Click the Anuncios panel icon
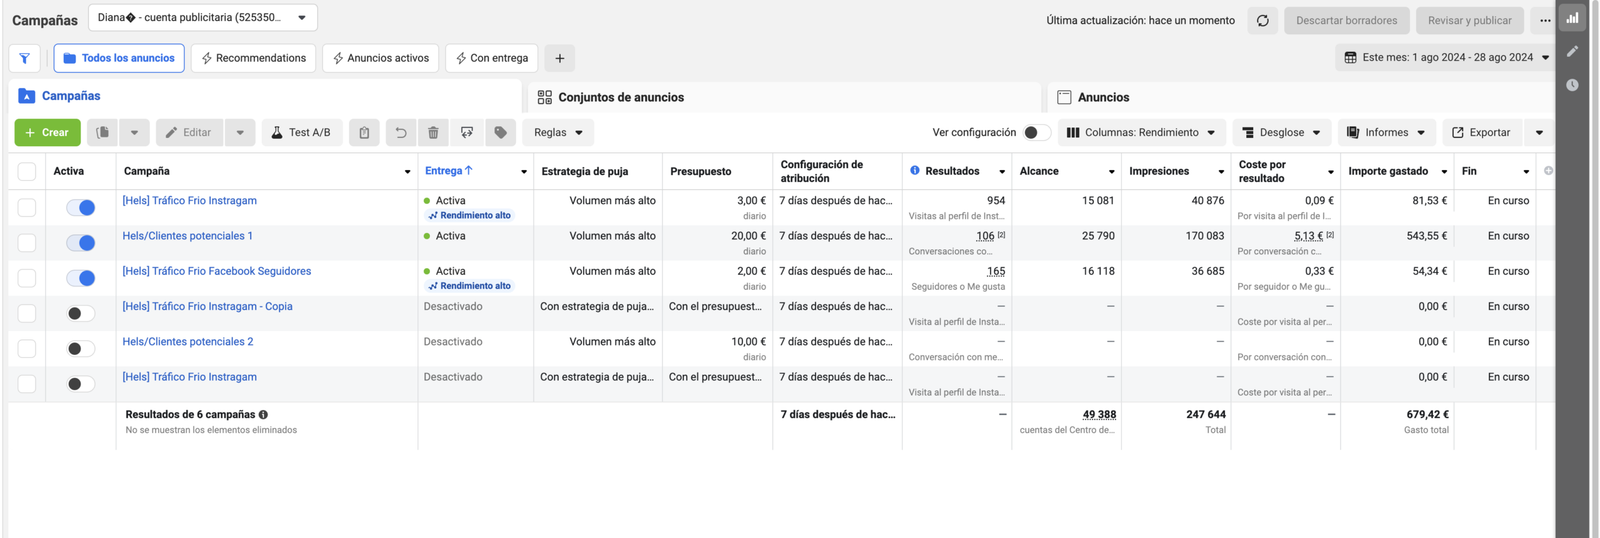This screenshot has width=1600, height=538. point(1064,97)
